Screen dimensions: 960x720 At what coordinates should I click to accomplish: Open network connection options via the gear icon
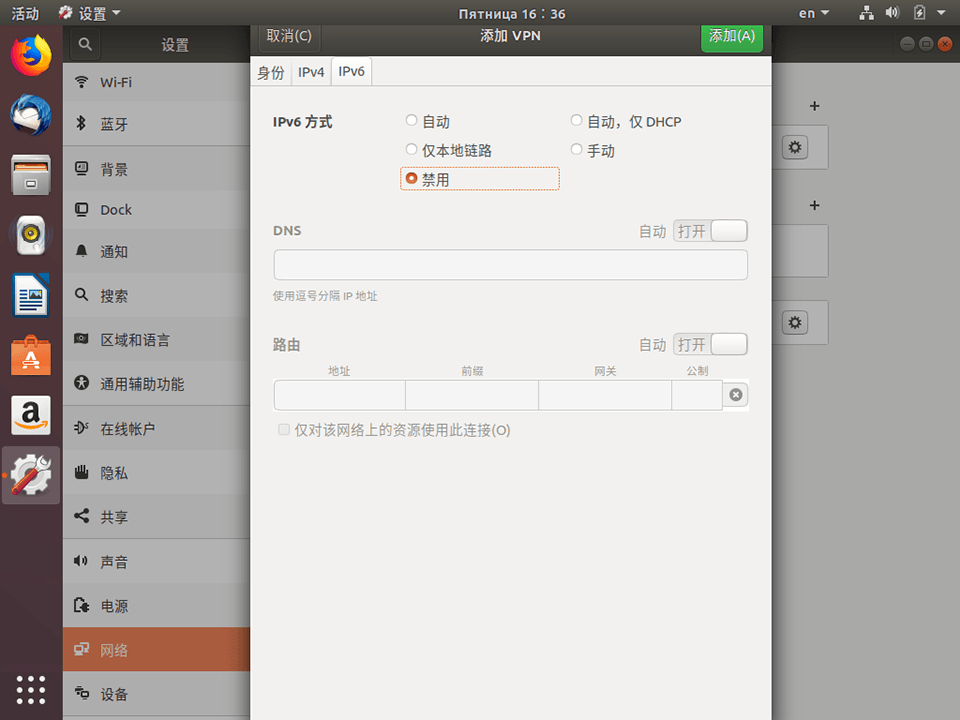coord(794,147)
